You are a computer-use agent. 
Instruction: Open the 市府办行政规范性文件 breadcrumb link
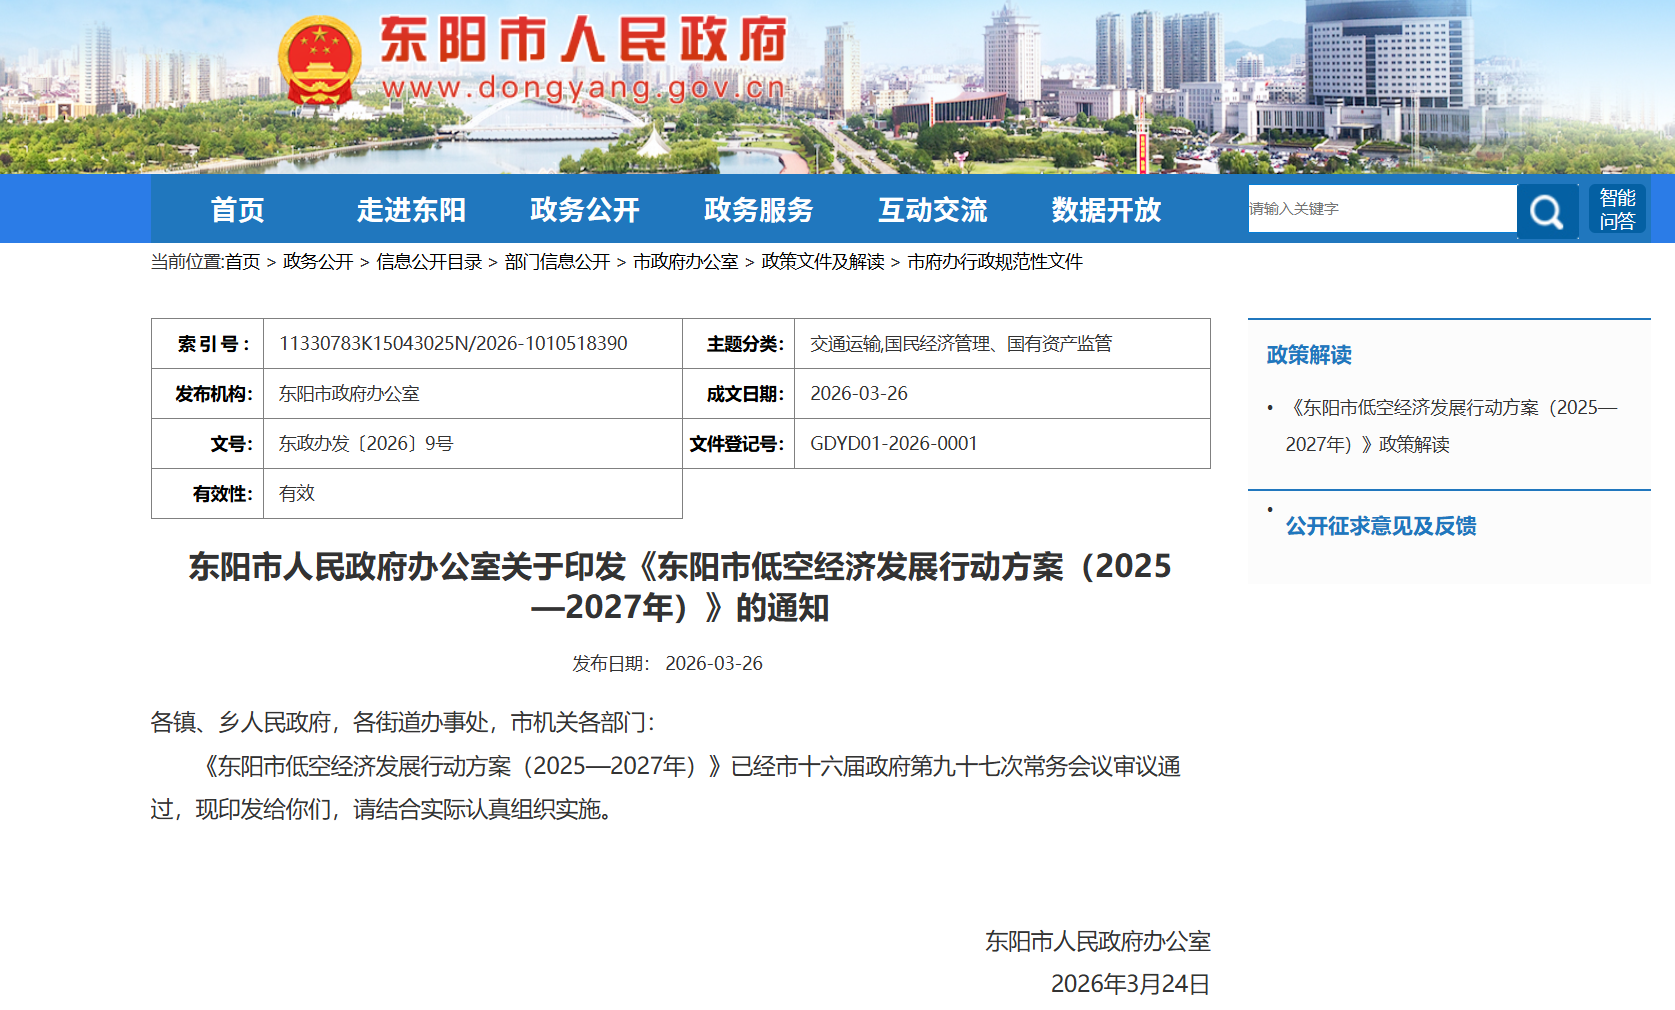point(996,263)
